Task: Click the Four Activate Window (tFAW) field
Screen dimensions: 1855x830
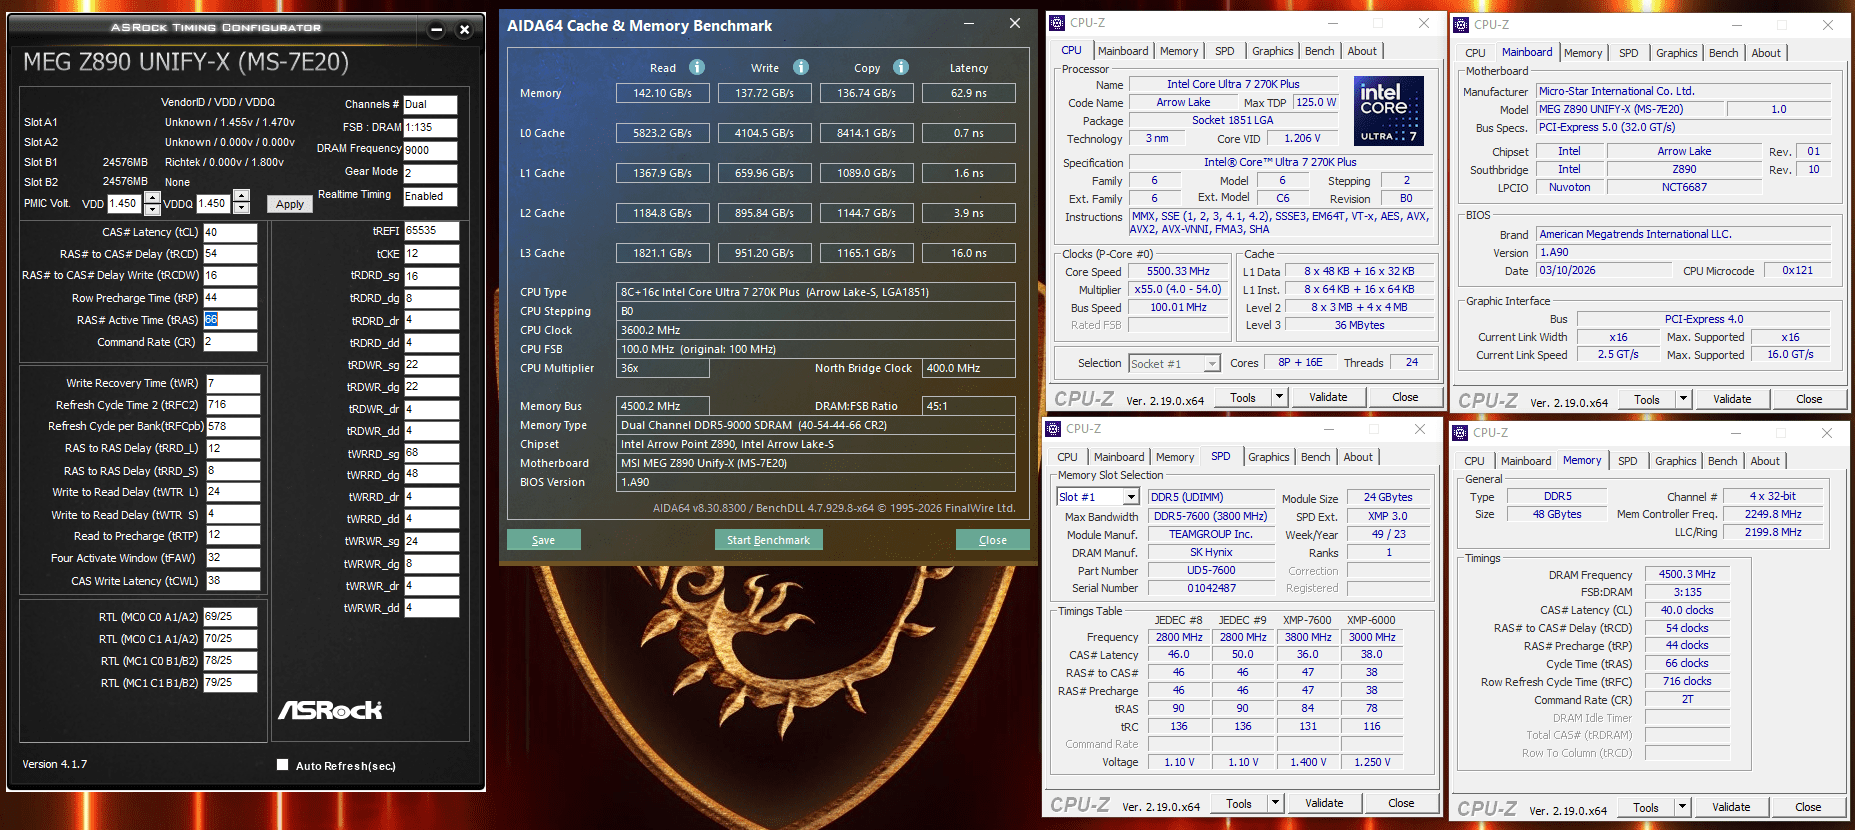Action: coord(233,558)
